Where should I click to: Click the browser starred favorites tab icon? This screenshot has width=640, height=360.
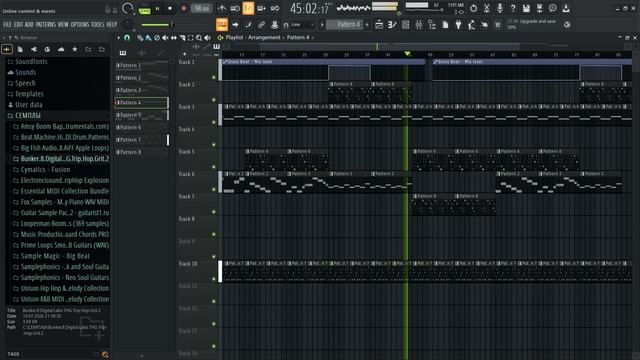point(75,49)
